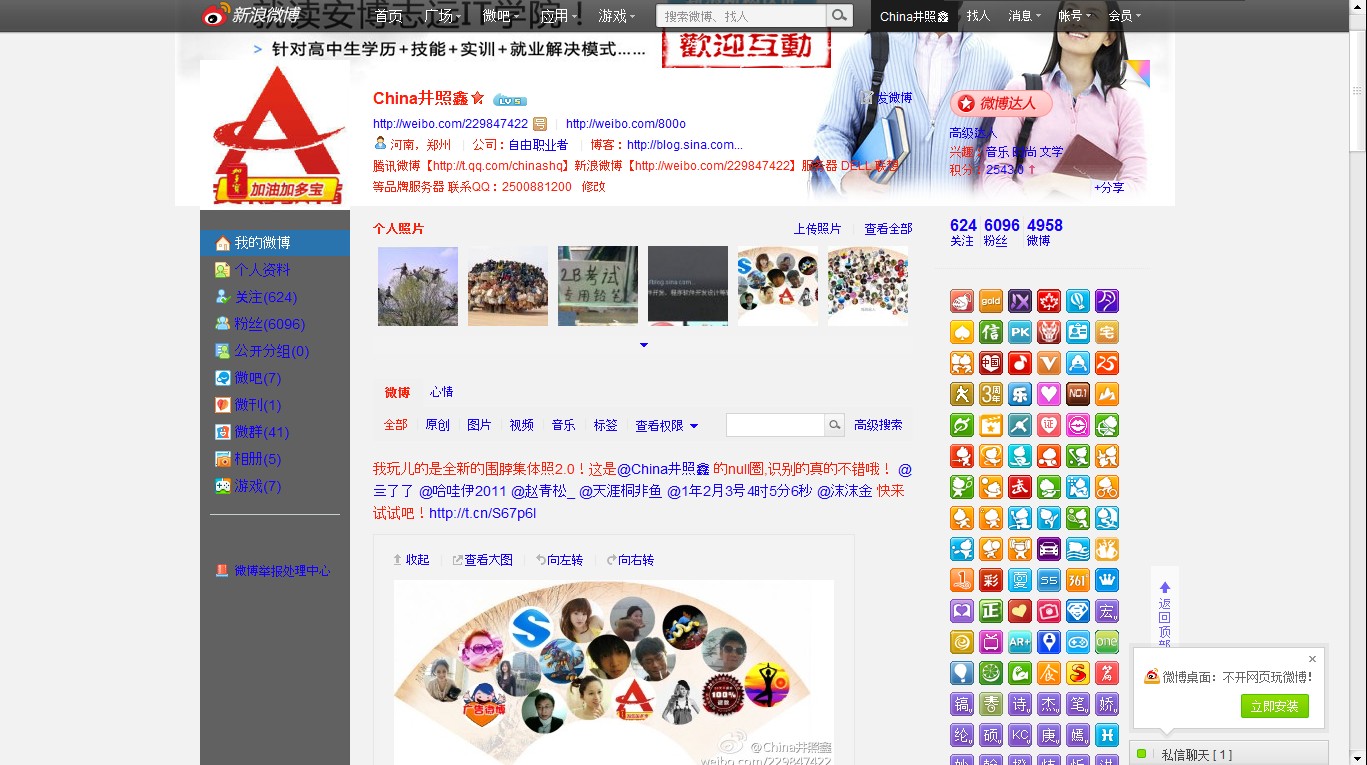Expand more photos with arrow below thumbnails
1367x765 pixels.
644,345
